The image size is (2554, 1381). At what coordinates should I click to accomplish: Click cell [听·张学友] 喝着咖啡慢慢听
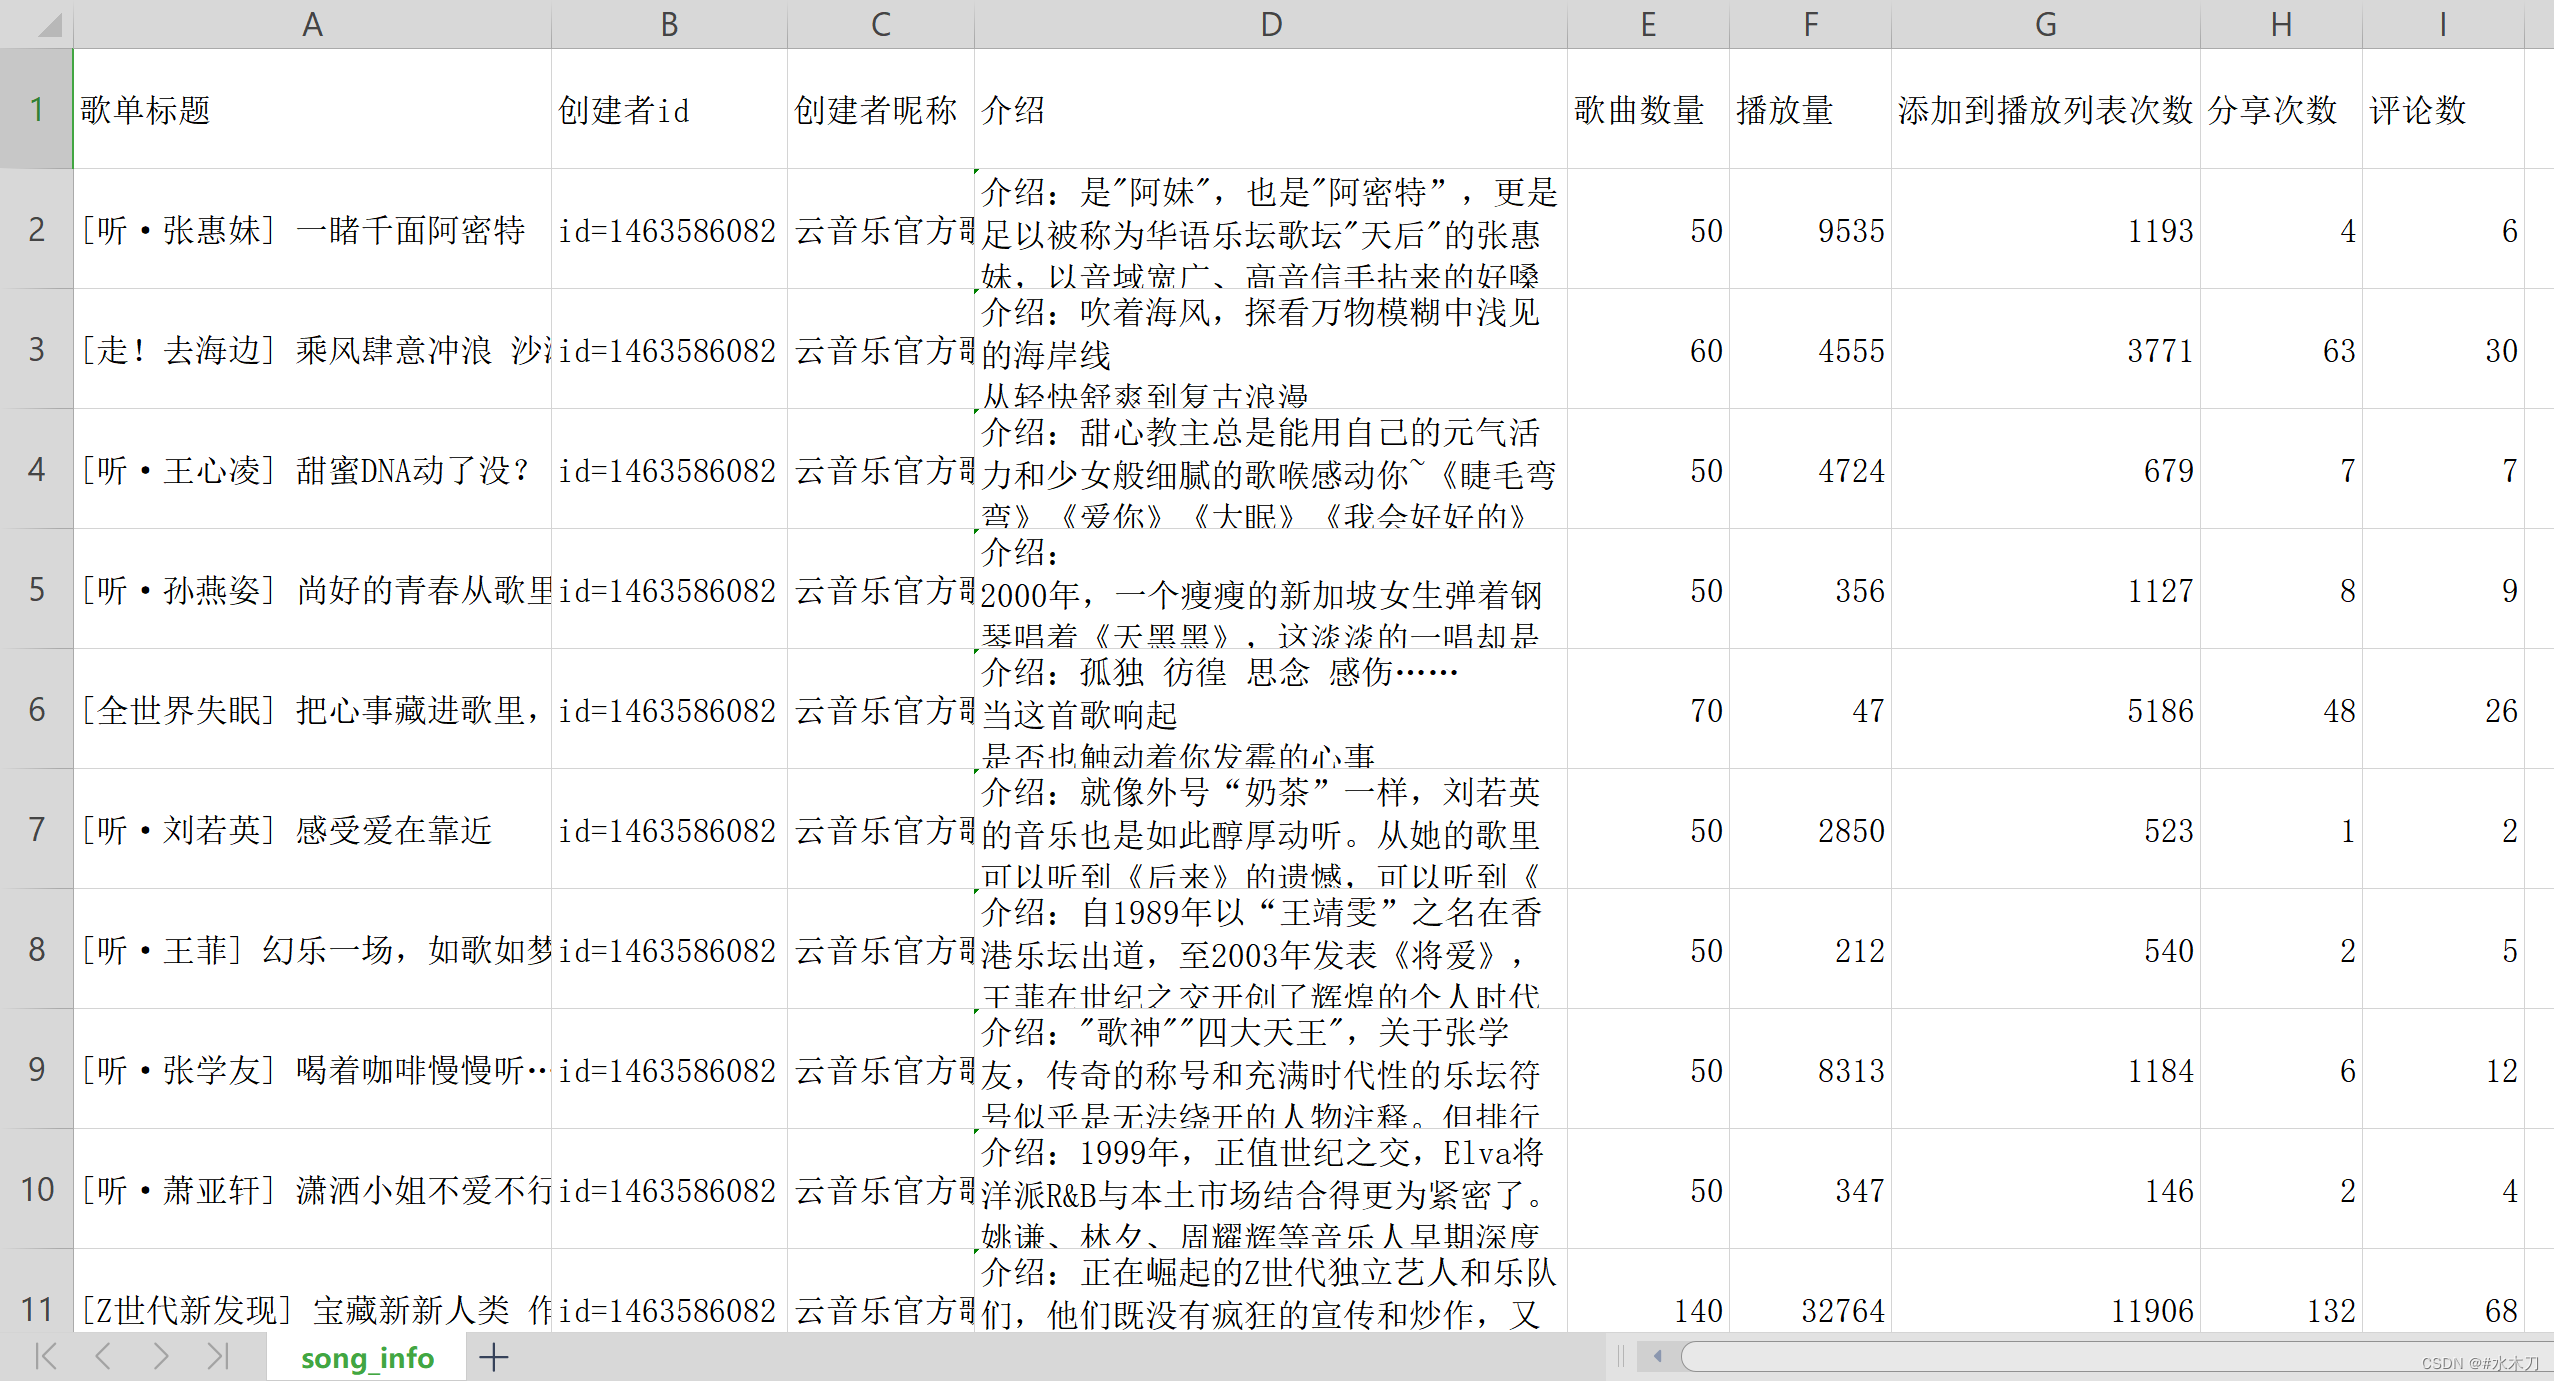[x=312, y=1069]
